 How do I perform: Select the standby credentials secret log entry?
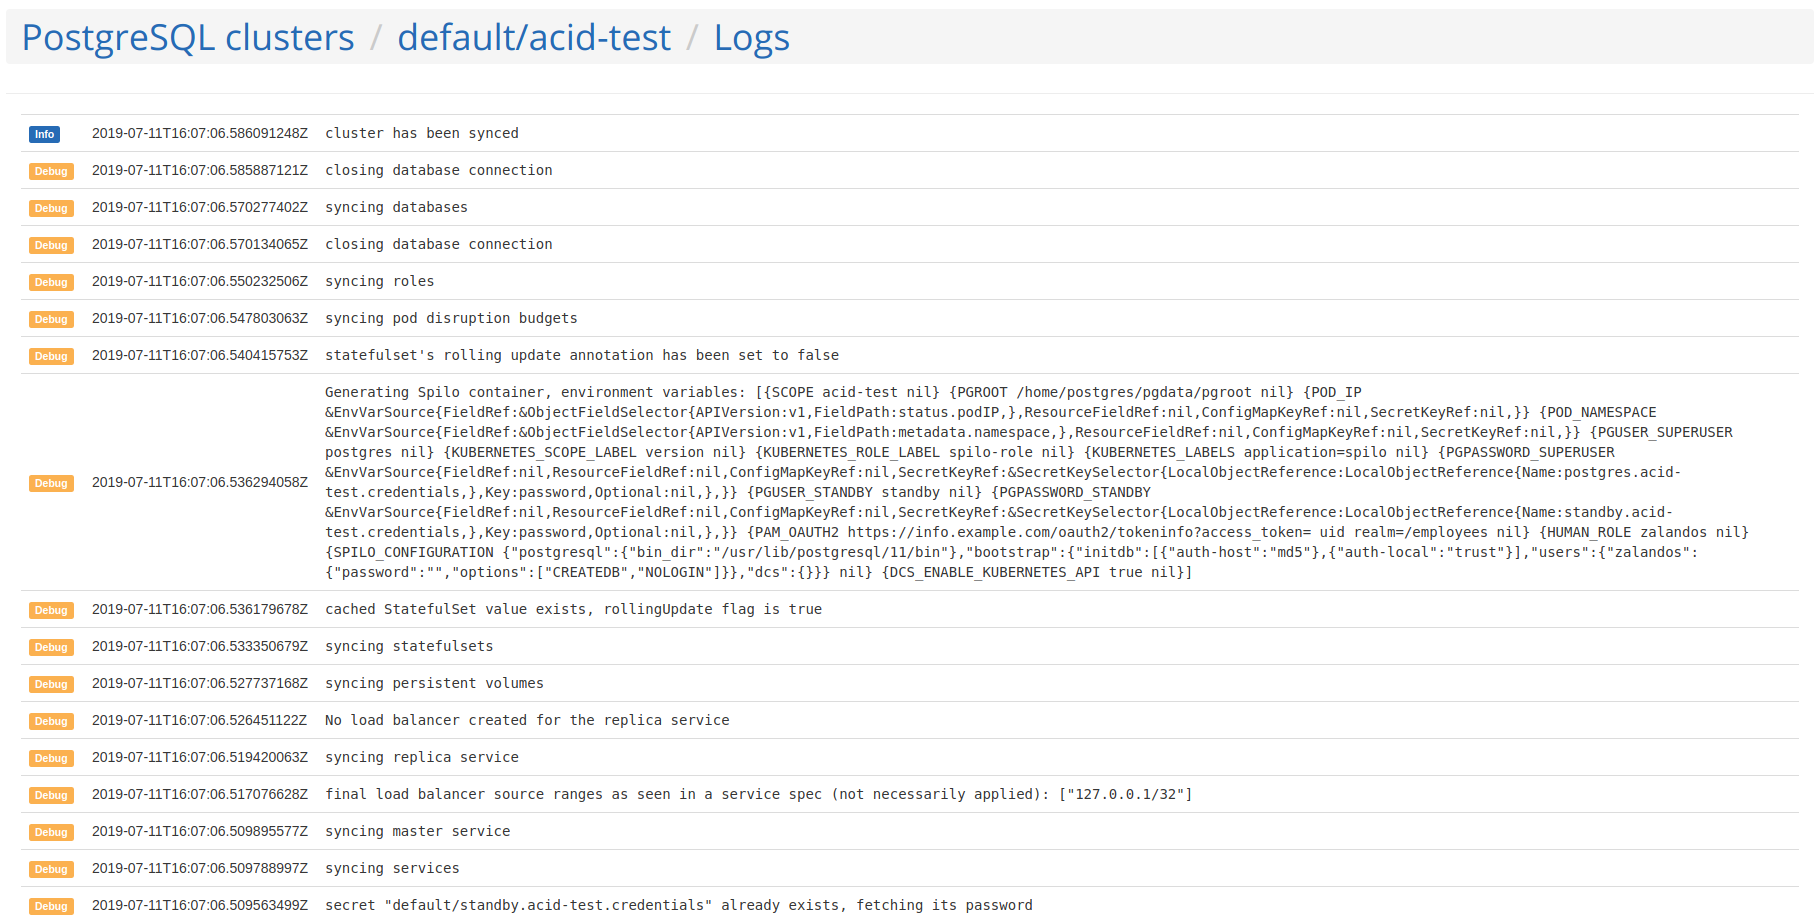pyautogui.click(x=678, y=905)
